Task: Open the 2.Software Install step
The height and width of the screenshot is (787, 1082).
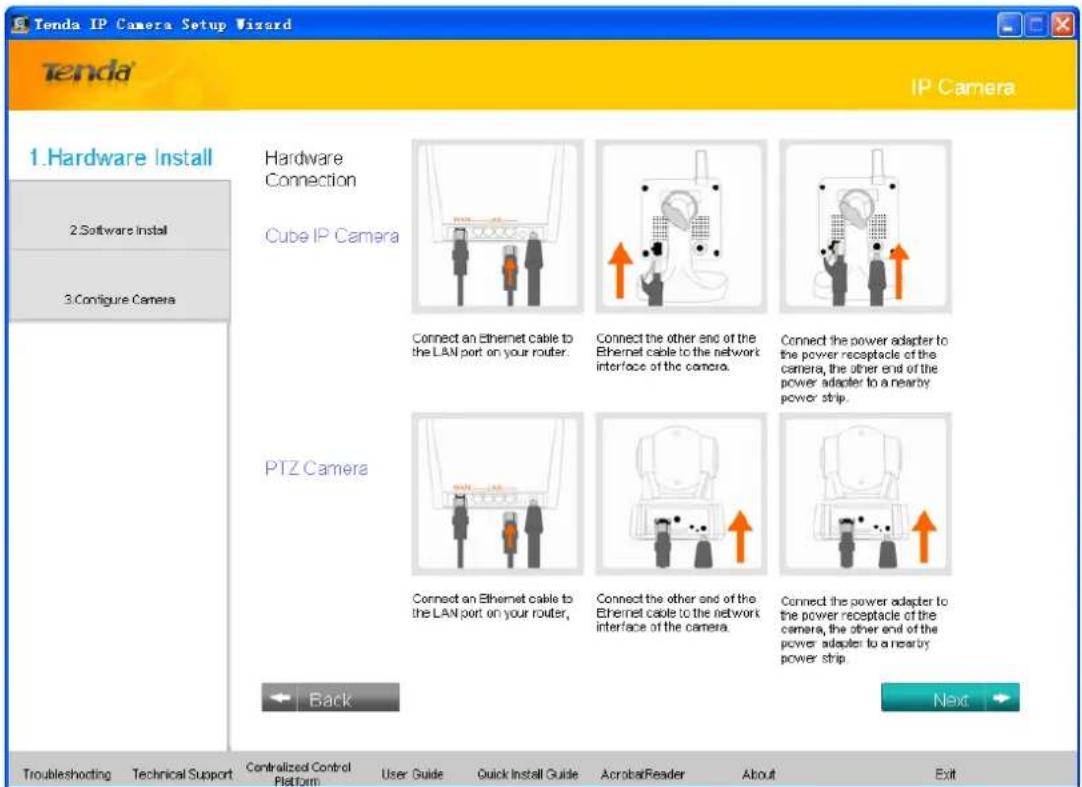Action: [x=119, y=215]
